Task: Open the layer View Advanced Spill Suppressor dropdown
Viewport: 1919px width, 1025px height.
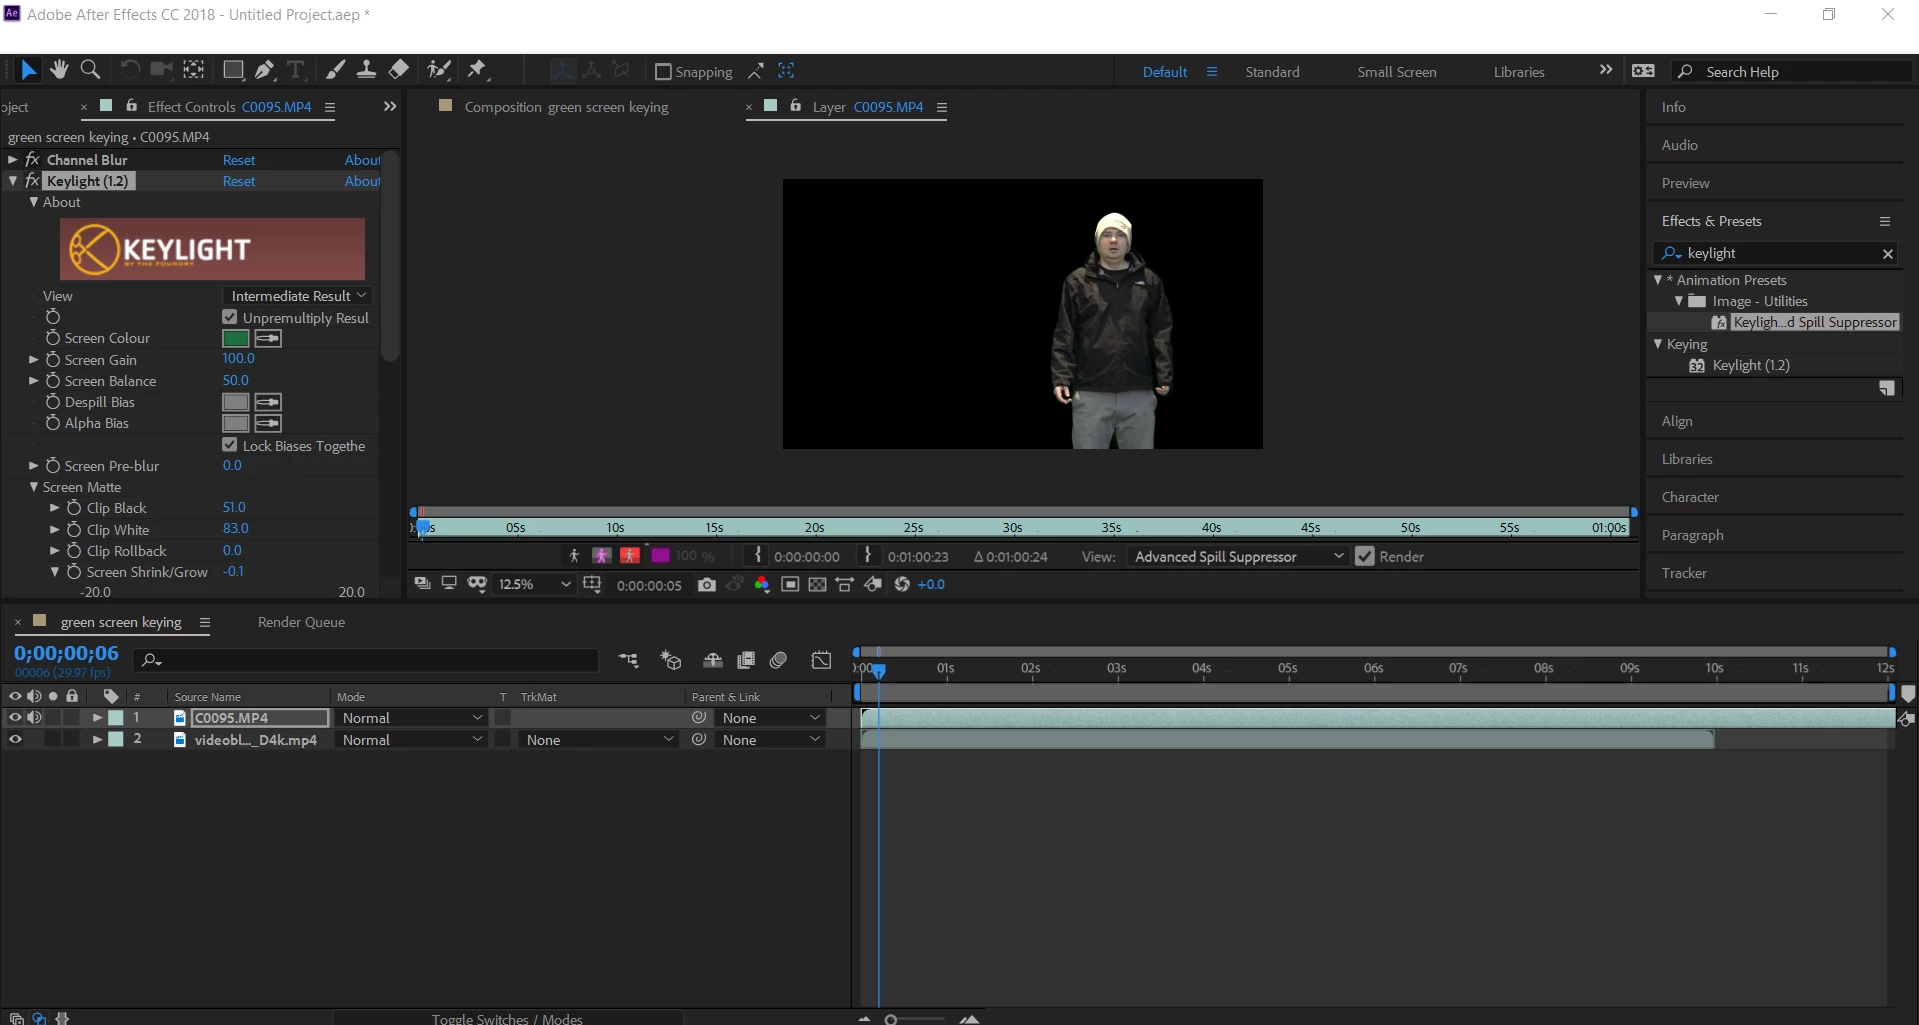Action: (1238, 557)
